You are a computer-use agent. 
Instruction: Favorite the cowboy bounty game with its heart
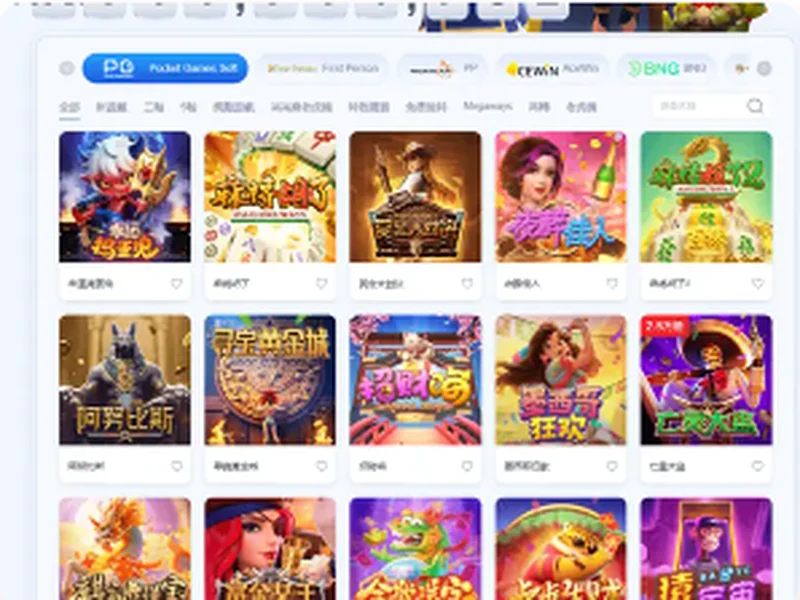[x=467, y=283]
